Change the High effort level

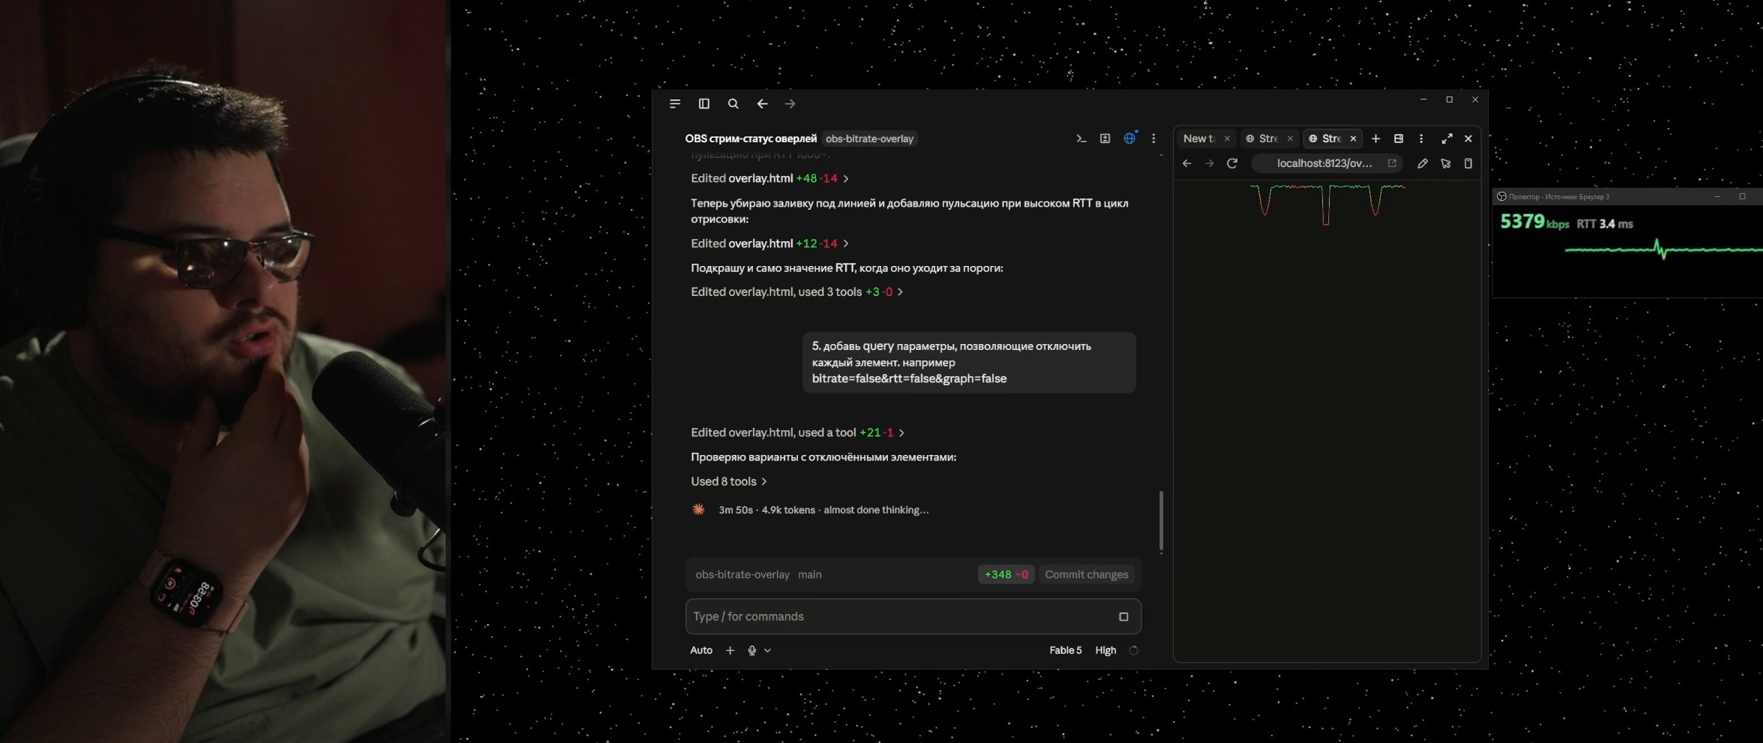click(1105, 651)
